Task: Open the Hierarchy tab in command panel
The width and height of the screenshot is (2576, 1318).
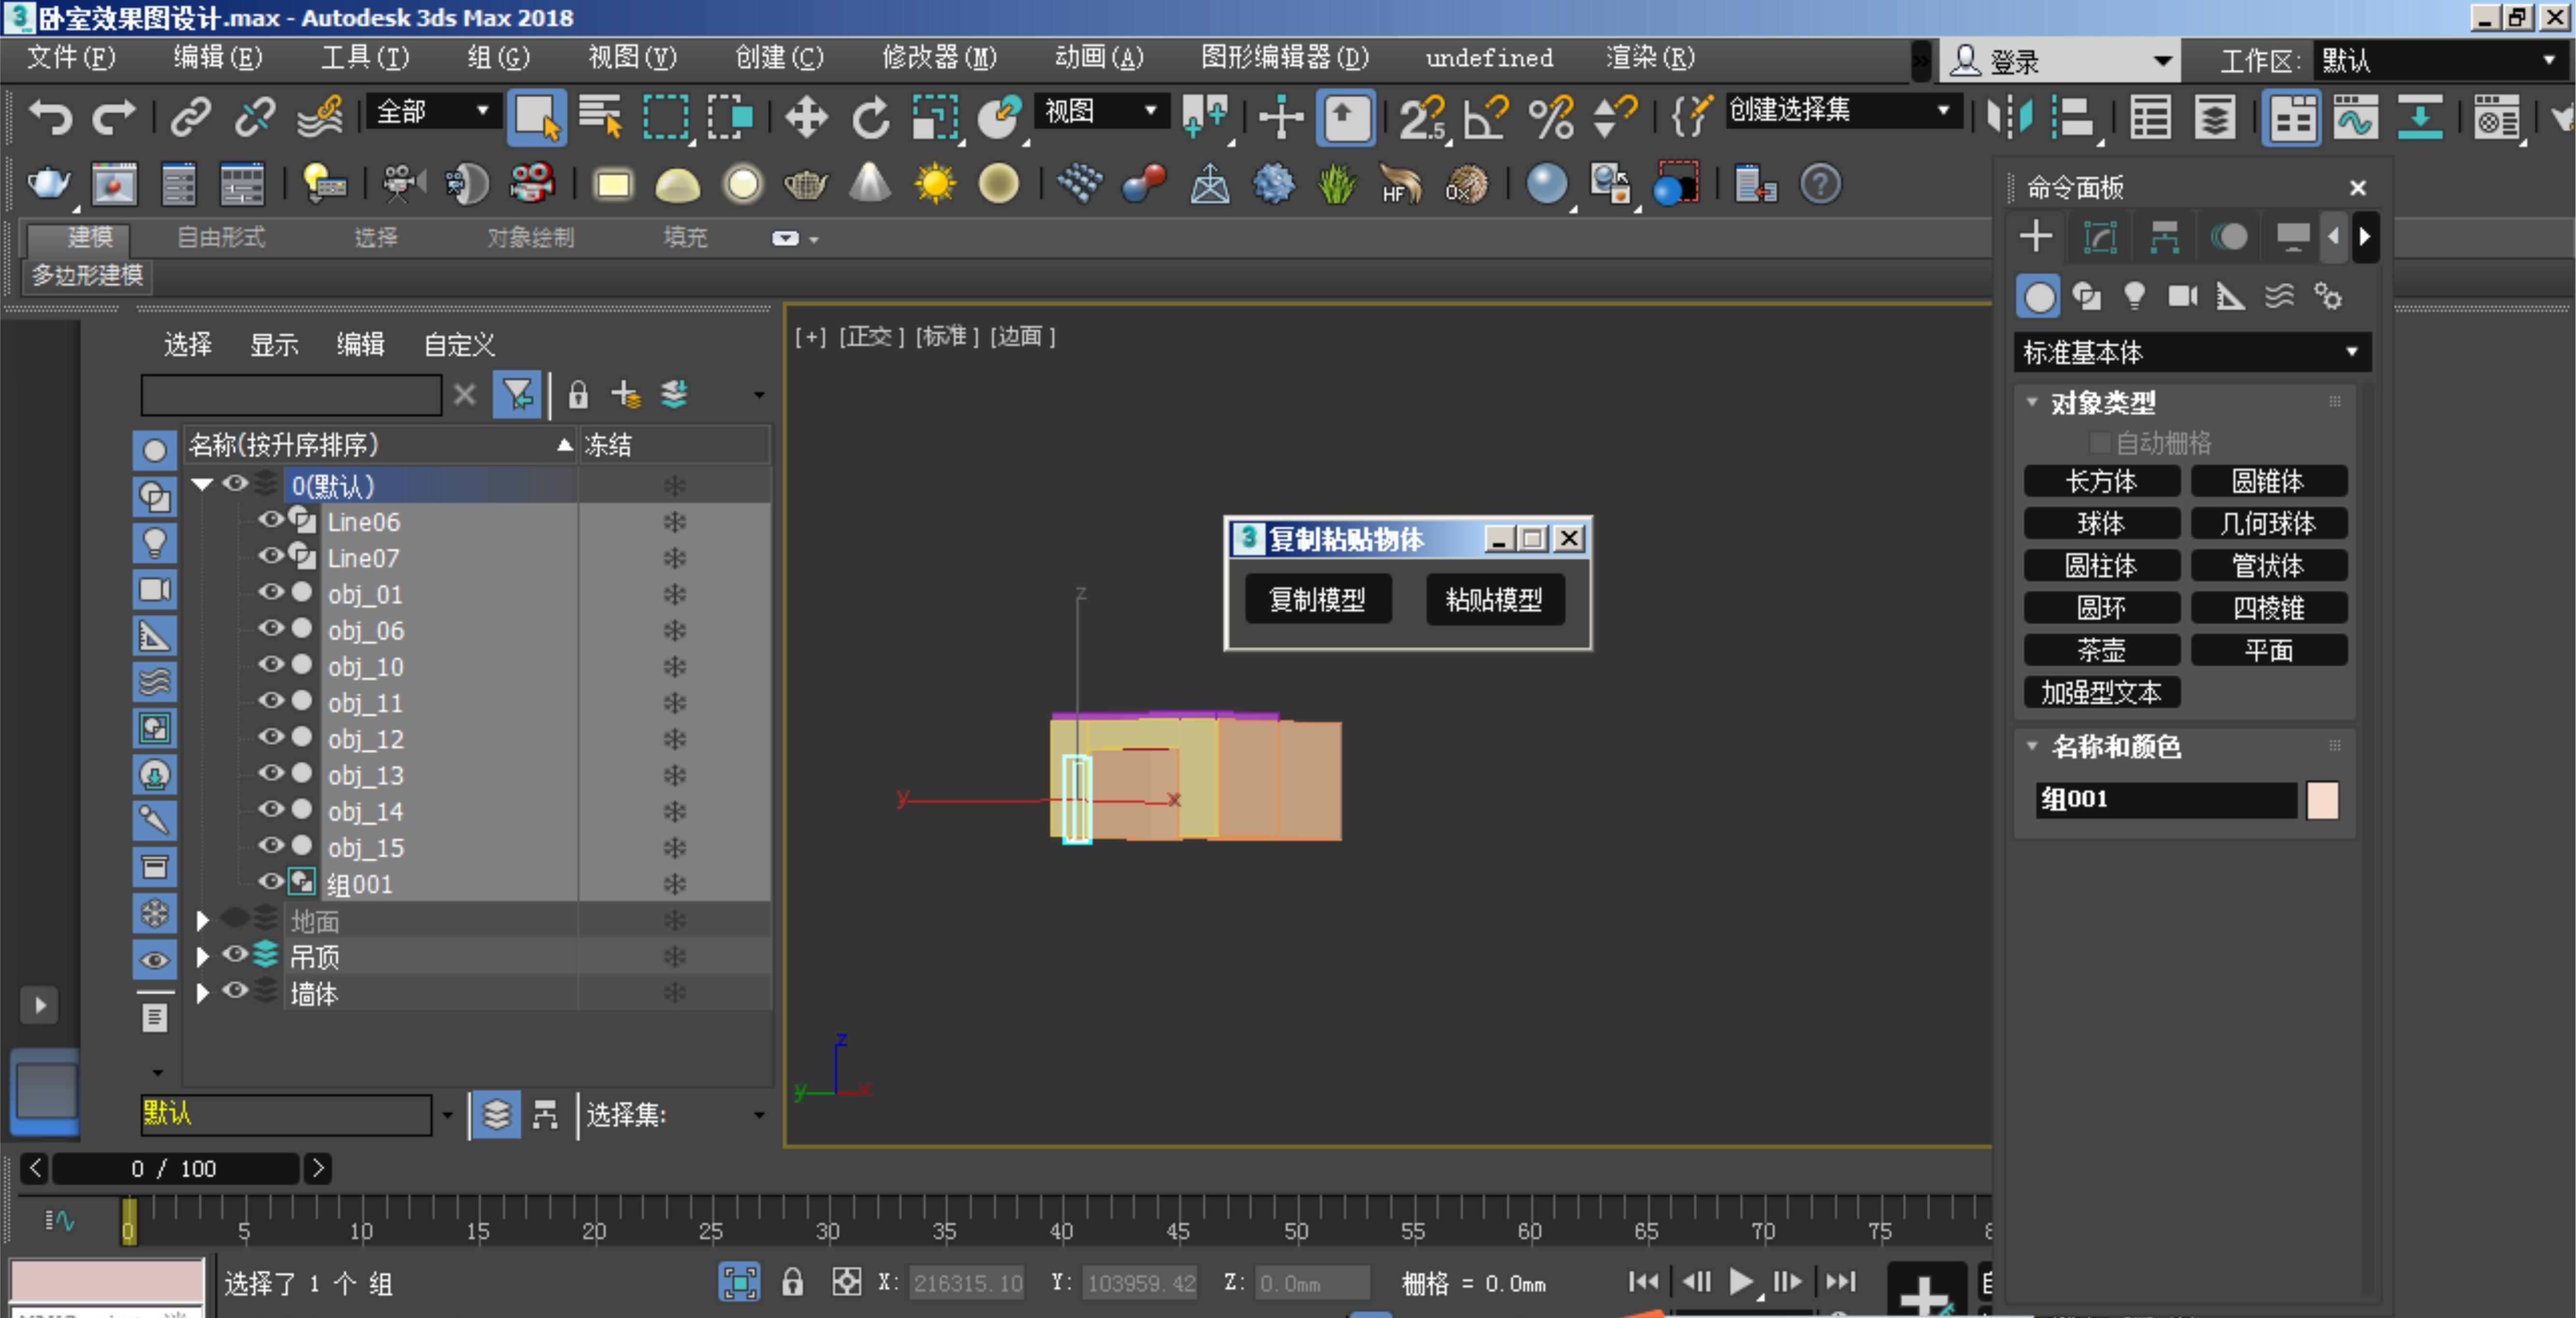Action: [2164, 237]
